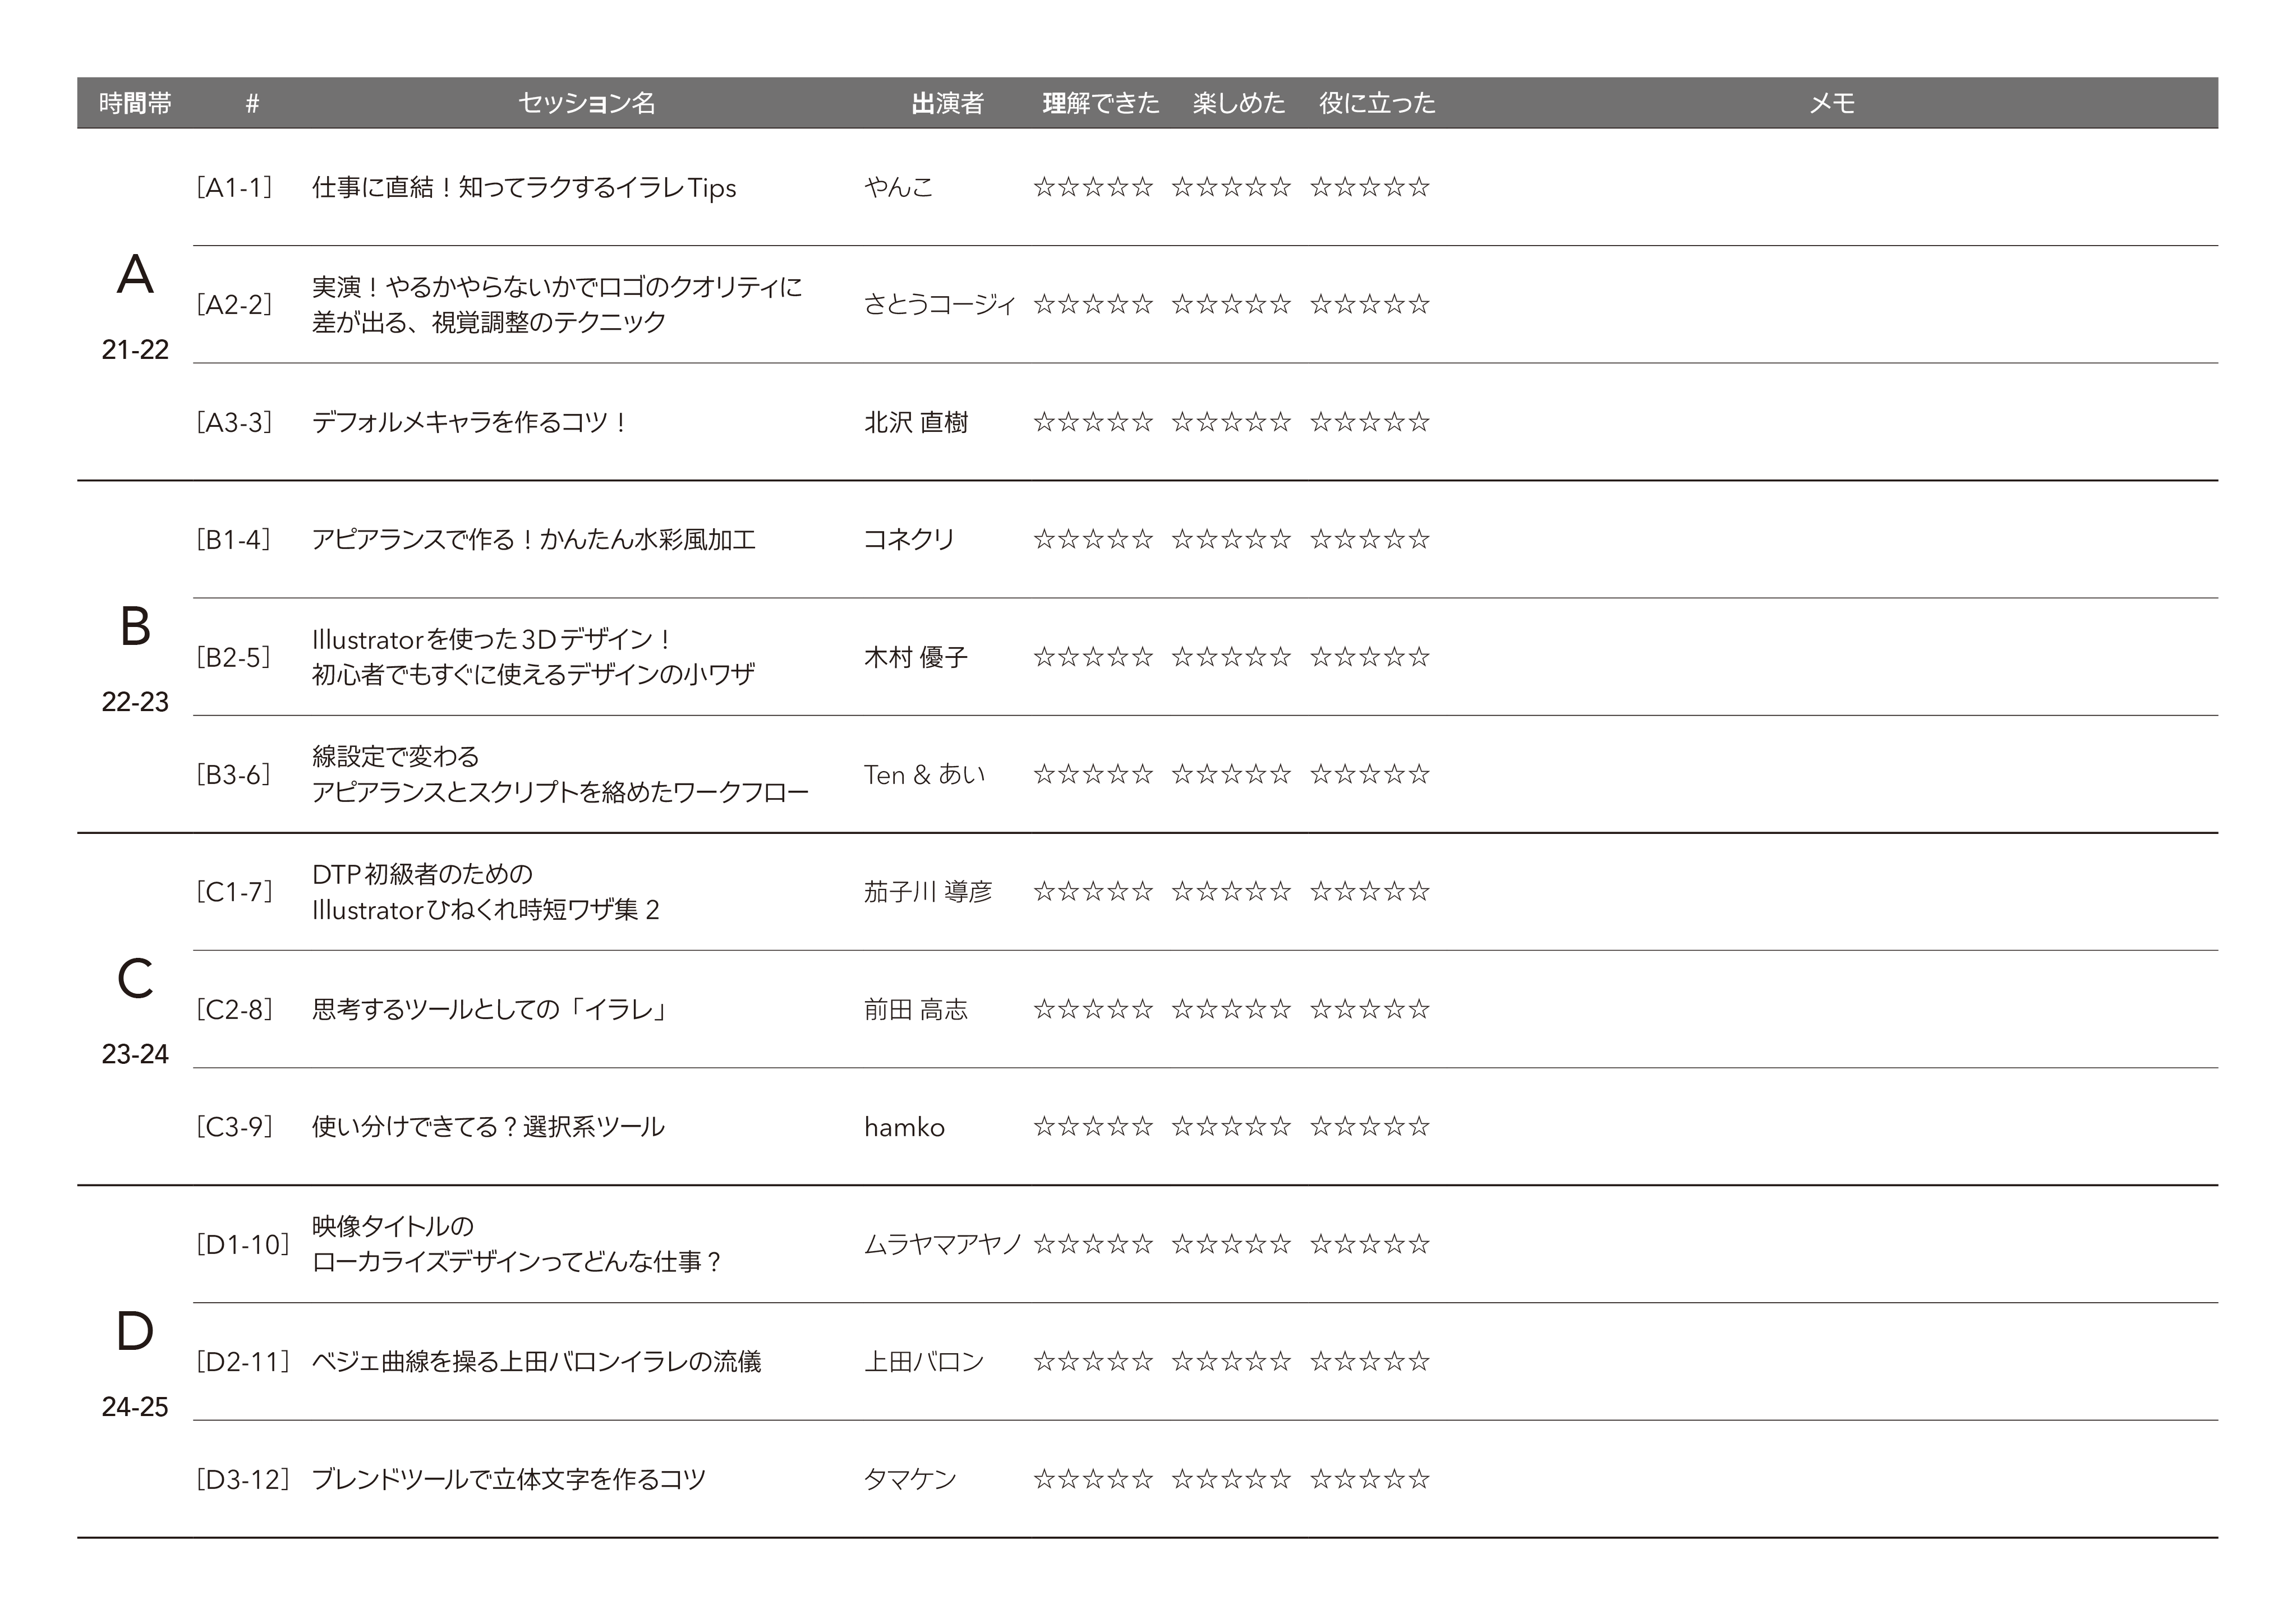Click session title 思考するツールとしての「イラレ」

(490, 1009)
